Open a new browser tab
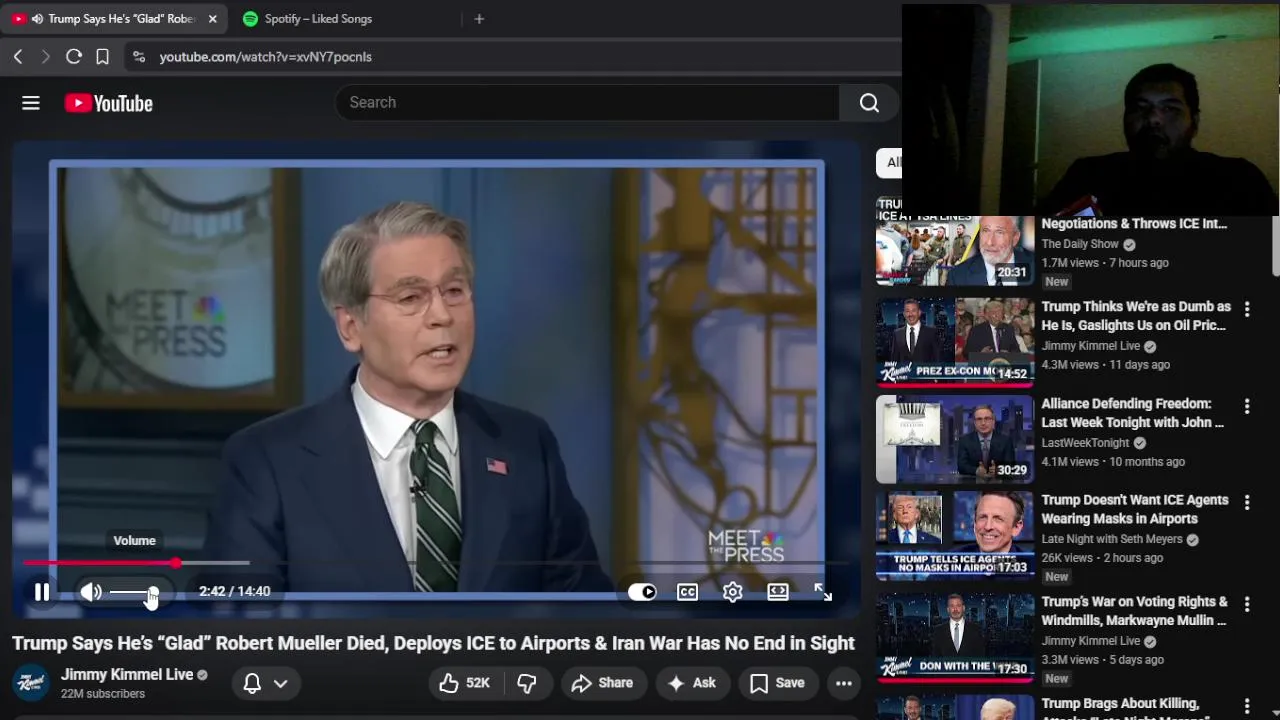Screen dimensions: 1280x720 click(479, 19)
